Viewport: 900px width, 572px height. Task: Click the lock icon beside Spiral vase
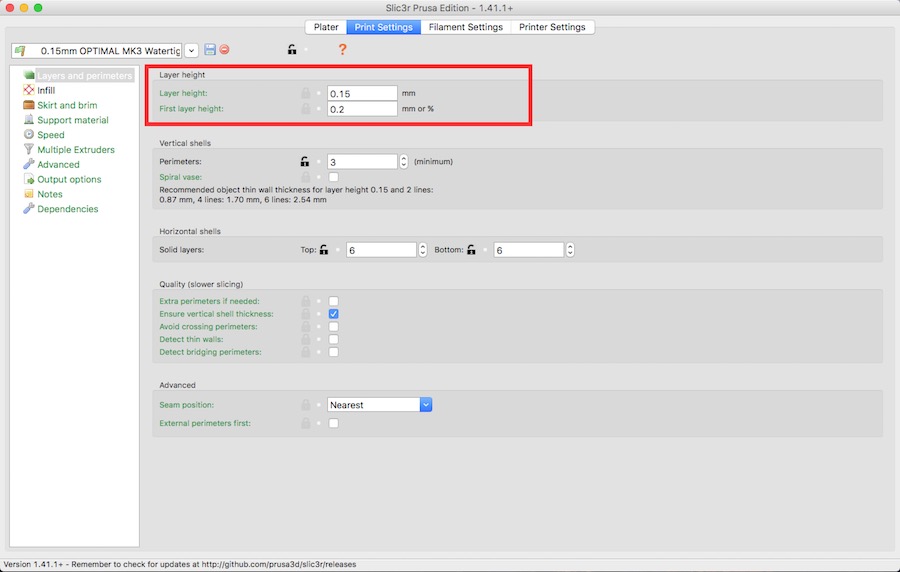pyautogui.click(x=305, y=177)
